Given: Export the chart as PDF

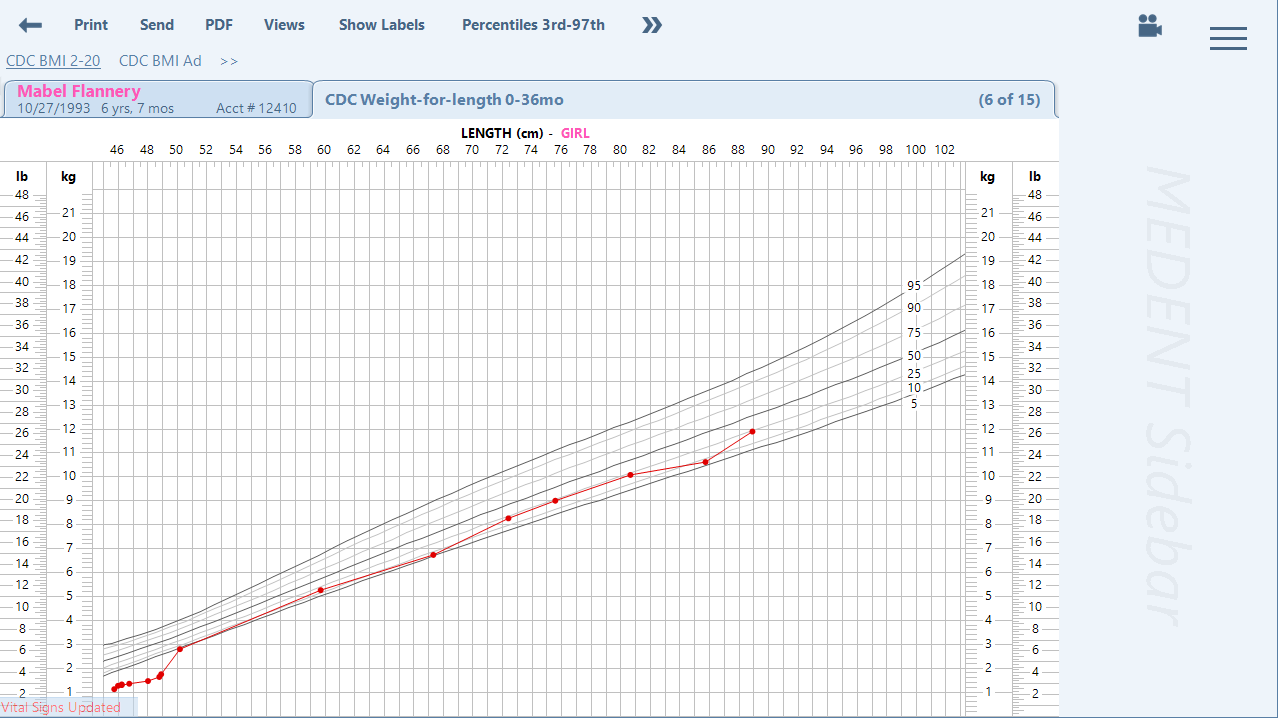Looking at the screenshot, I should [219, 25].
